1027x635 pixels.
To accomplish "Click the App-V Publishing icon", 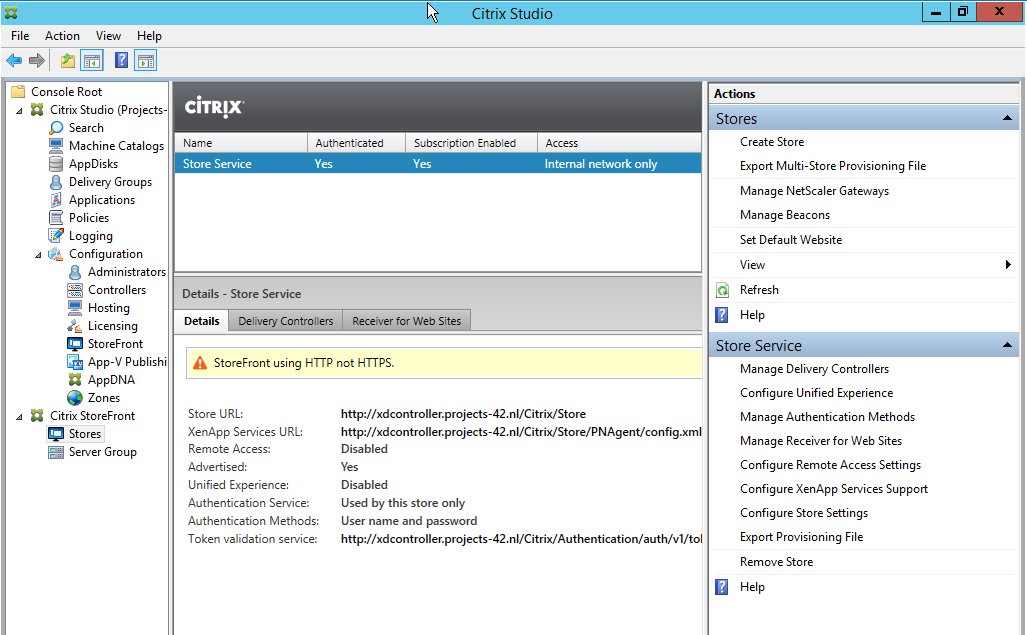I will click(x=76, y=361).
